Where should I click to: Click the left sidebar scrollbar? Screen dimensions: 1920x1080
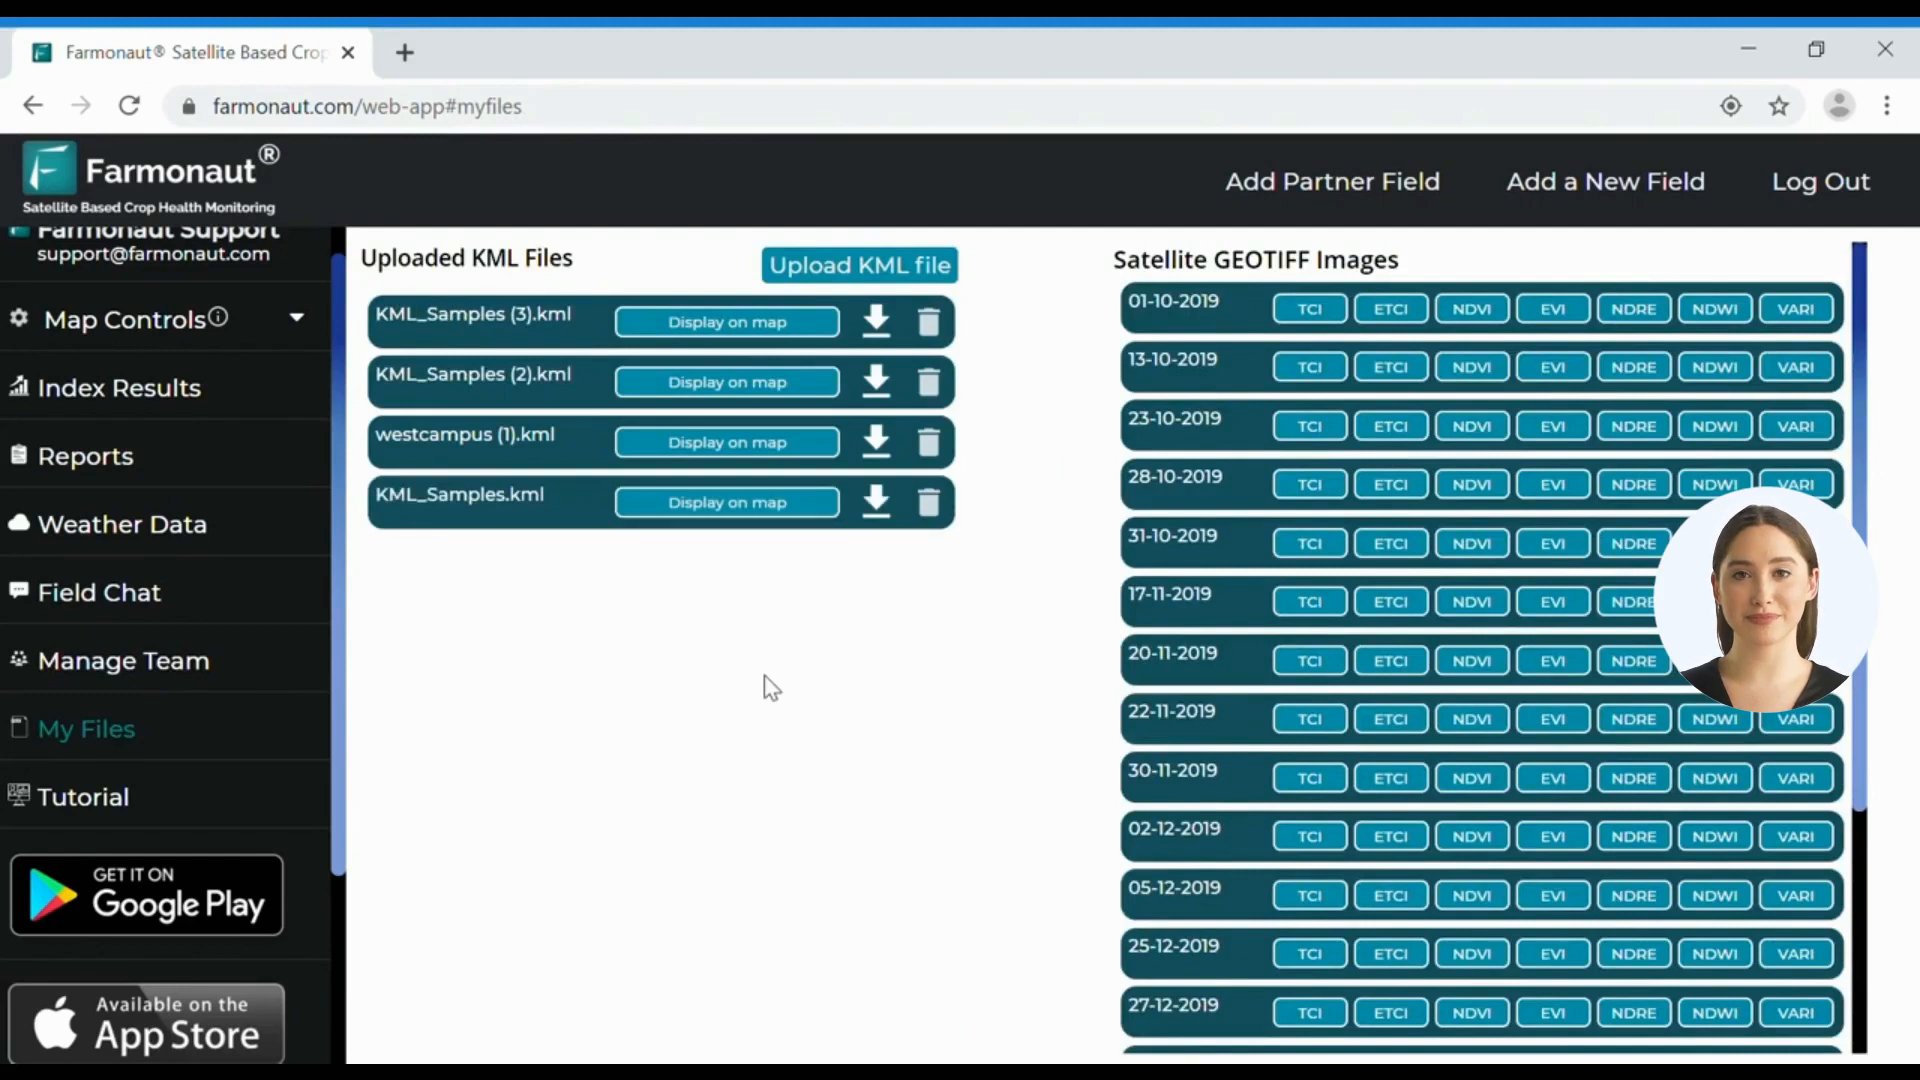(338, 565)
